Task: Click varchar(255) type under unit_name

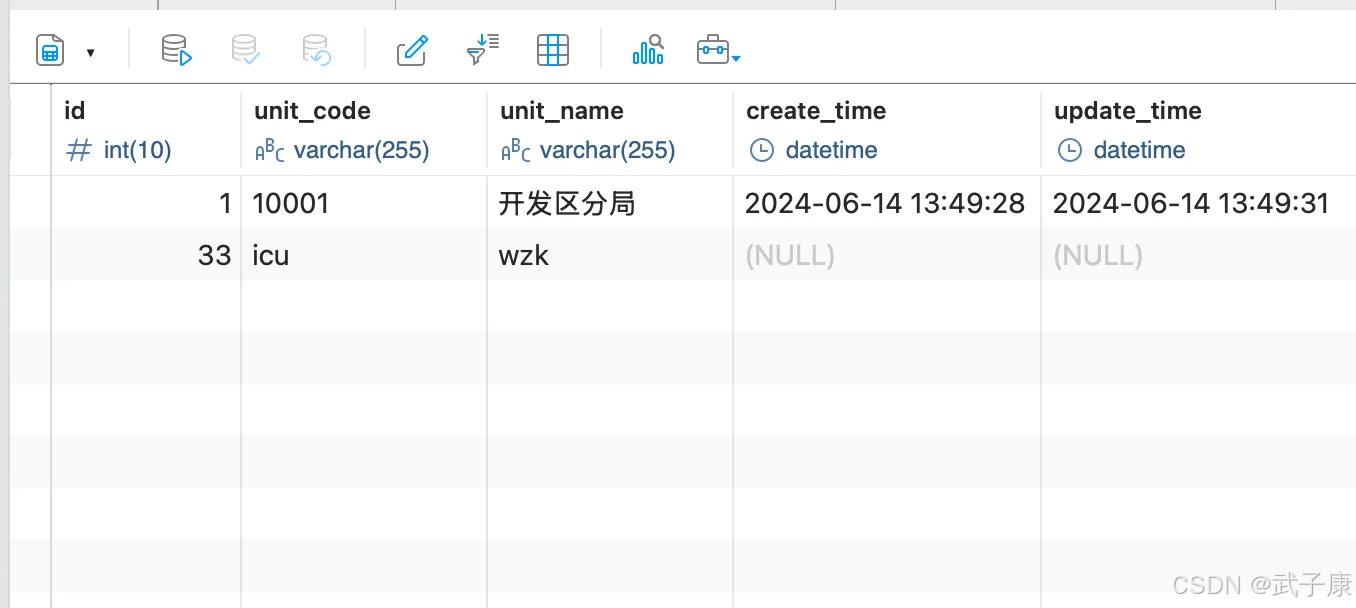Action: [588, 151]
